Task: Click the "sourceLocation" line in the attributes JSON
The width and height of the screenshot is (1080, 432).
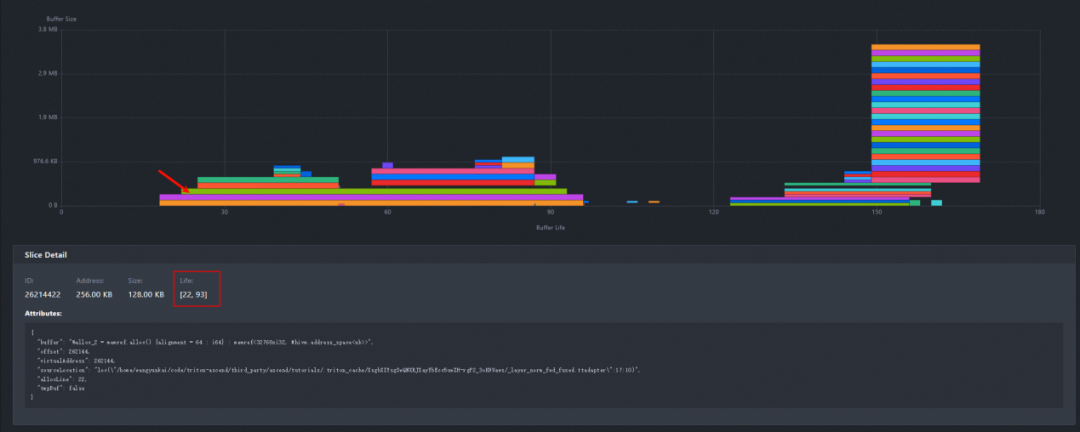Action: 338,370
